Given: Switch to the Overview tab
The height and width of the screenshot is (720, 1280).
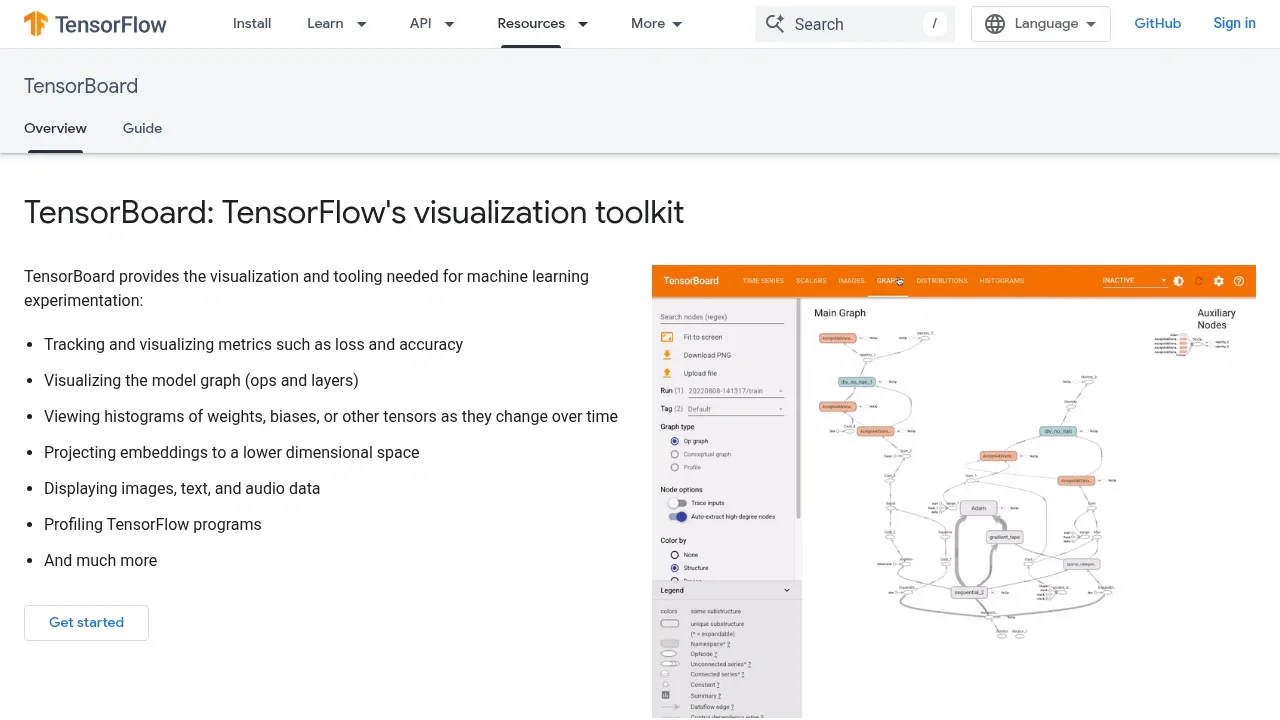Looking at the screenshot, I should pos(55,128).
